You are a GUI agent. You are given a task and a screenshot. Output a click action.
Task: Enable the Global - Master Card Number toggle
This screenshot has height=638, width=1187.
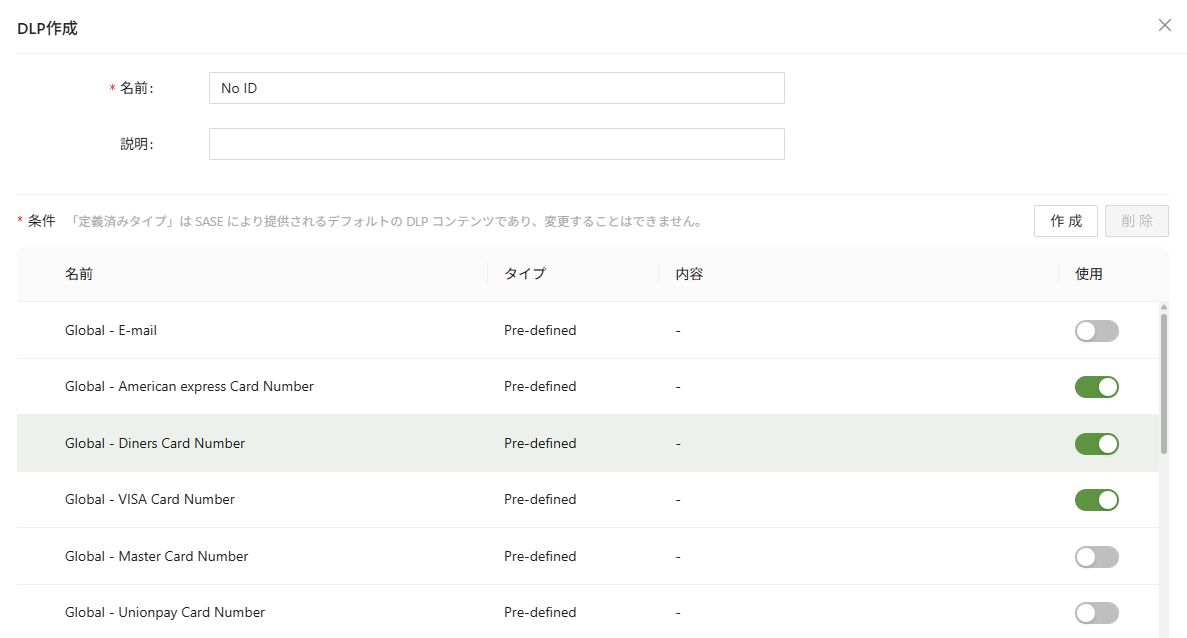pyautogui.click(x=1096, y=556)
